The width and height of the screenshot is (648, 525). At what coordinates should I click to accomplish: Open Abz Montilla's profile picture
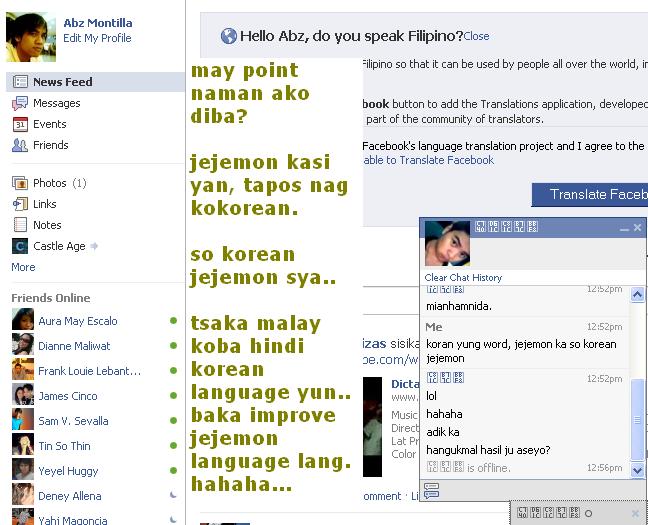pos(31,37)
